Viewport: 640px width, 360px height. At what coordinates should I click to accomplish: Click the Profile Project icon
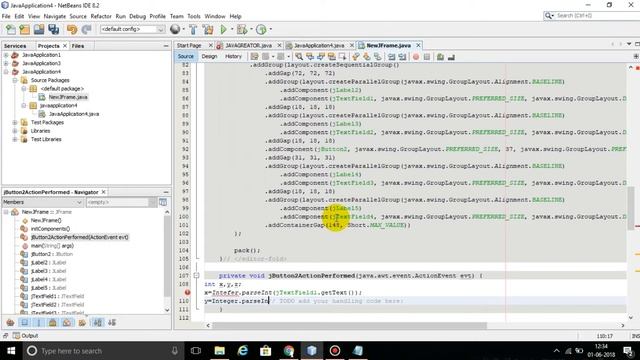[261, 29]
